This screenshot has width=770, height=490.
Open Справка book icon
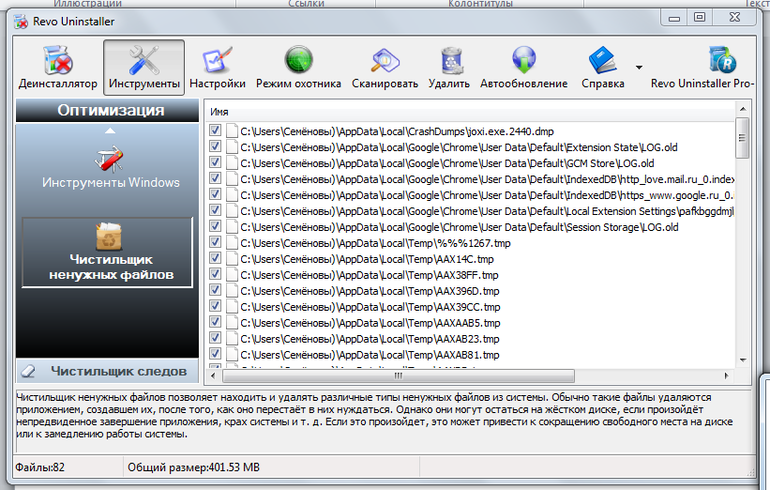tap(603, 60)
